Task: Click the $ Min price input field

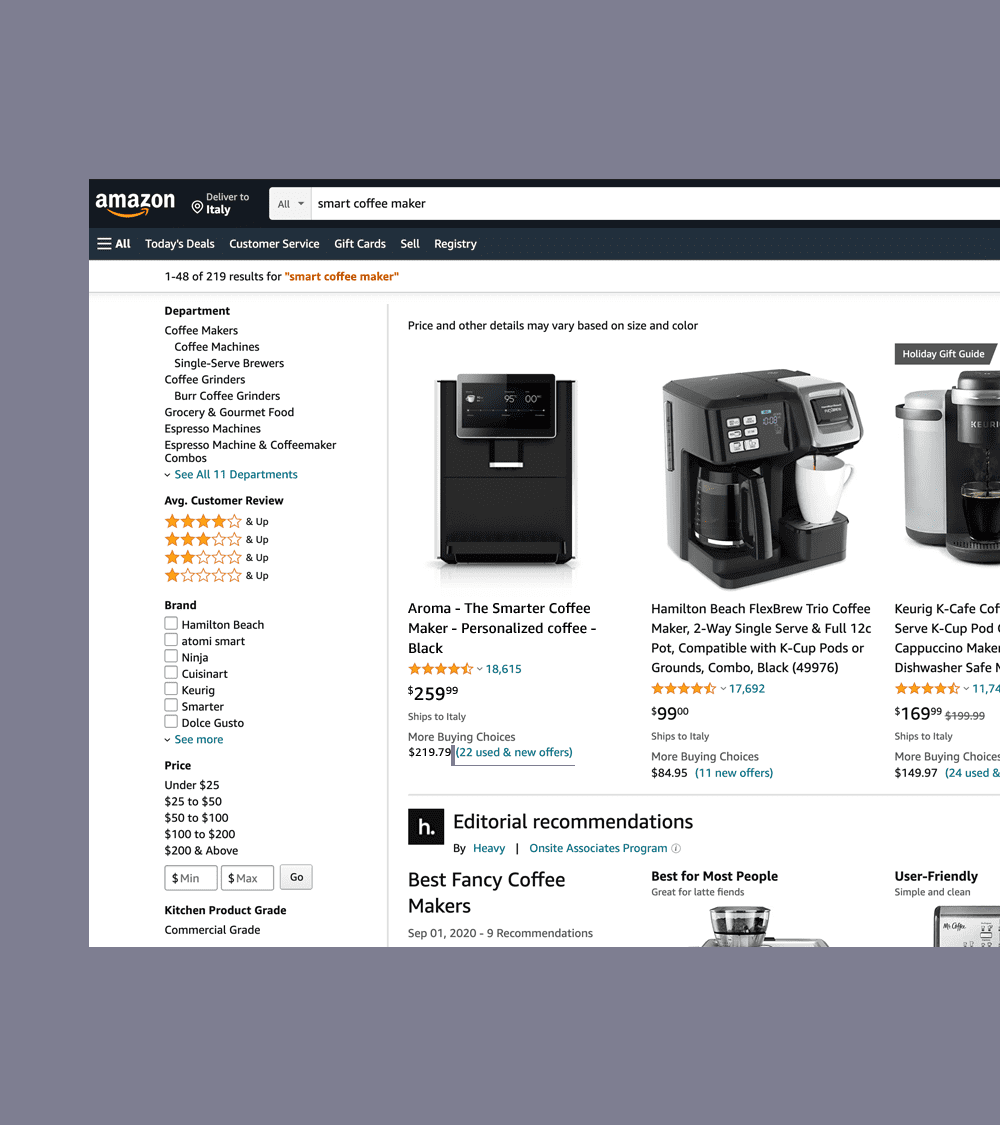Action: (191, 878)
